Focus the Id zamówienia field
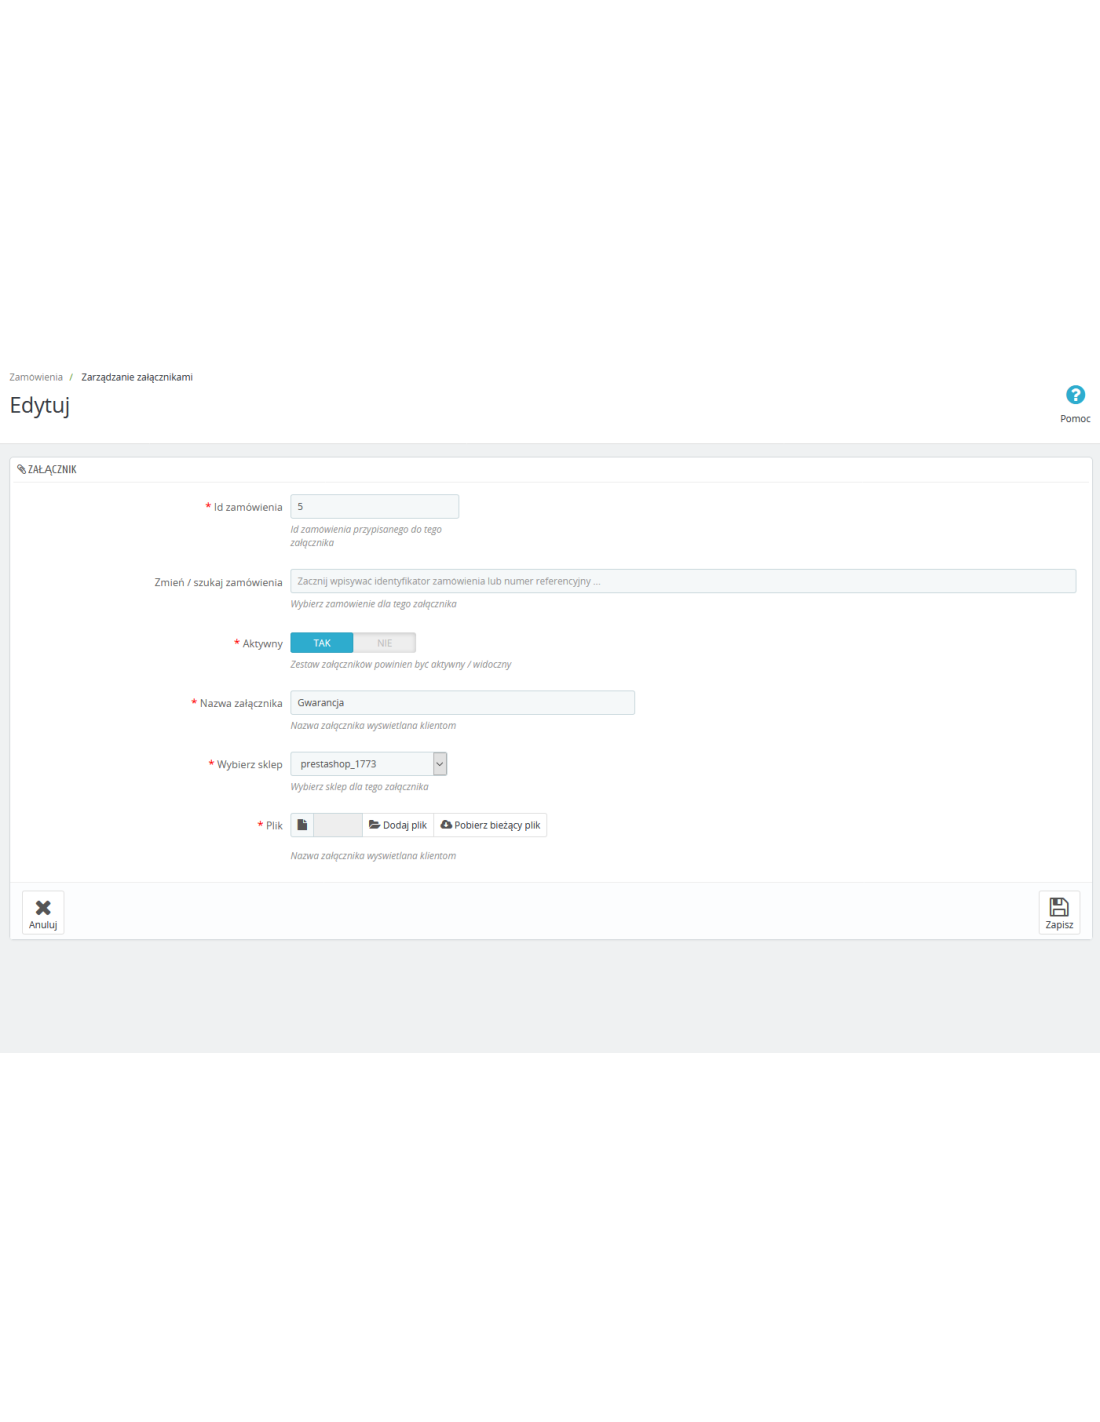This screenshot has height=1422, width=1100. [375, 507]
